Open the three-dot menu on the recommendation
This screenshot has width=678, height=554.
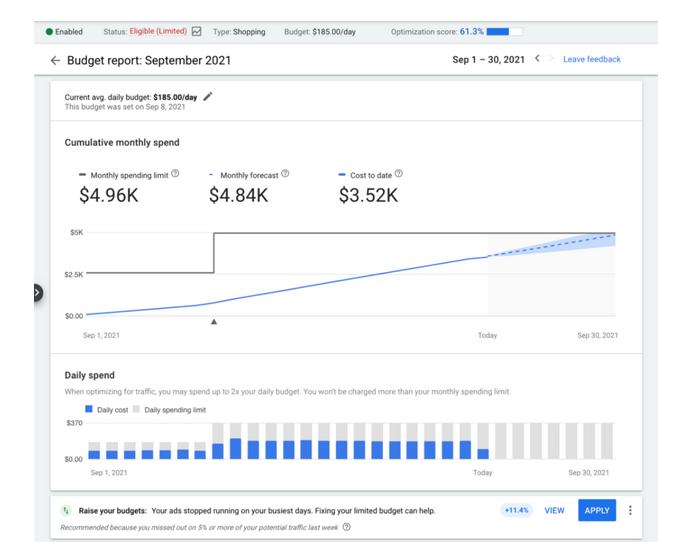pos(630,510)
